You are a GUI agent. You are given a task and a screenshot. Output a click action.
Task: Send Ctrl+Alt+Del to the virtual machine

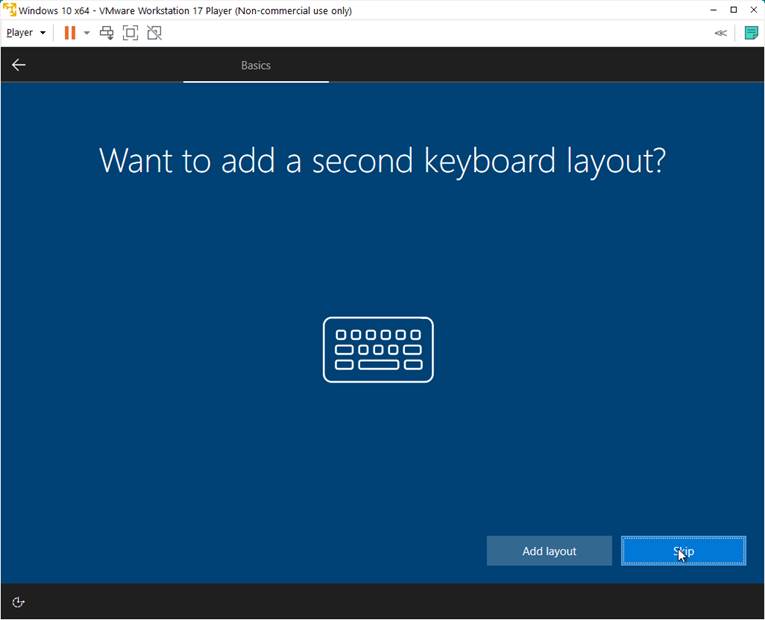click(x=107, y=33)
